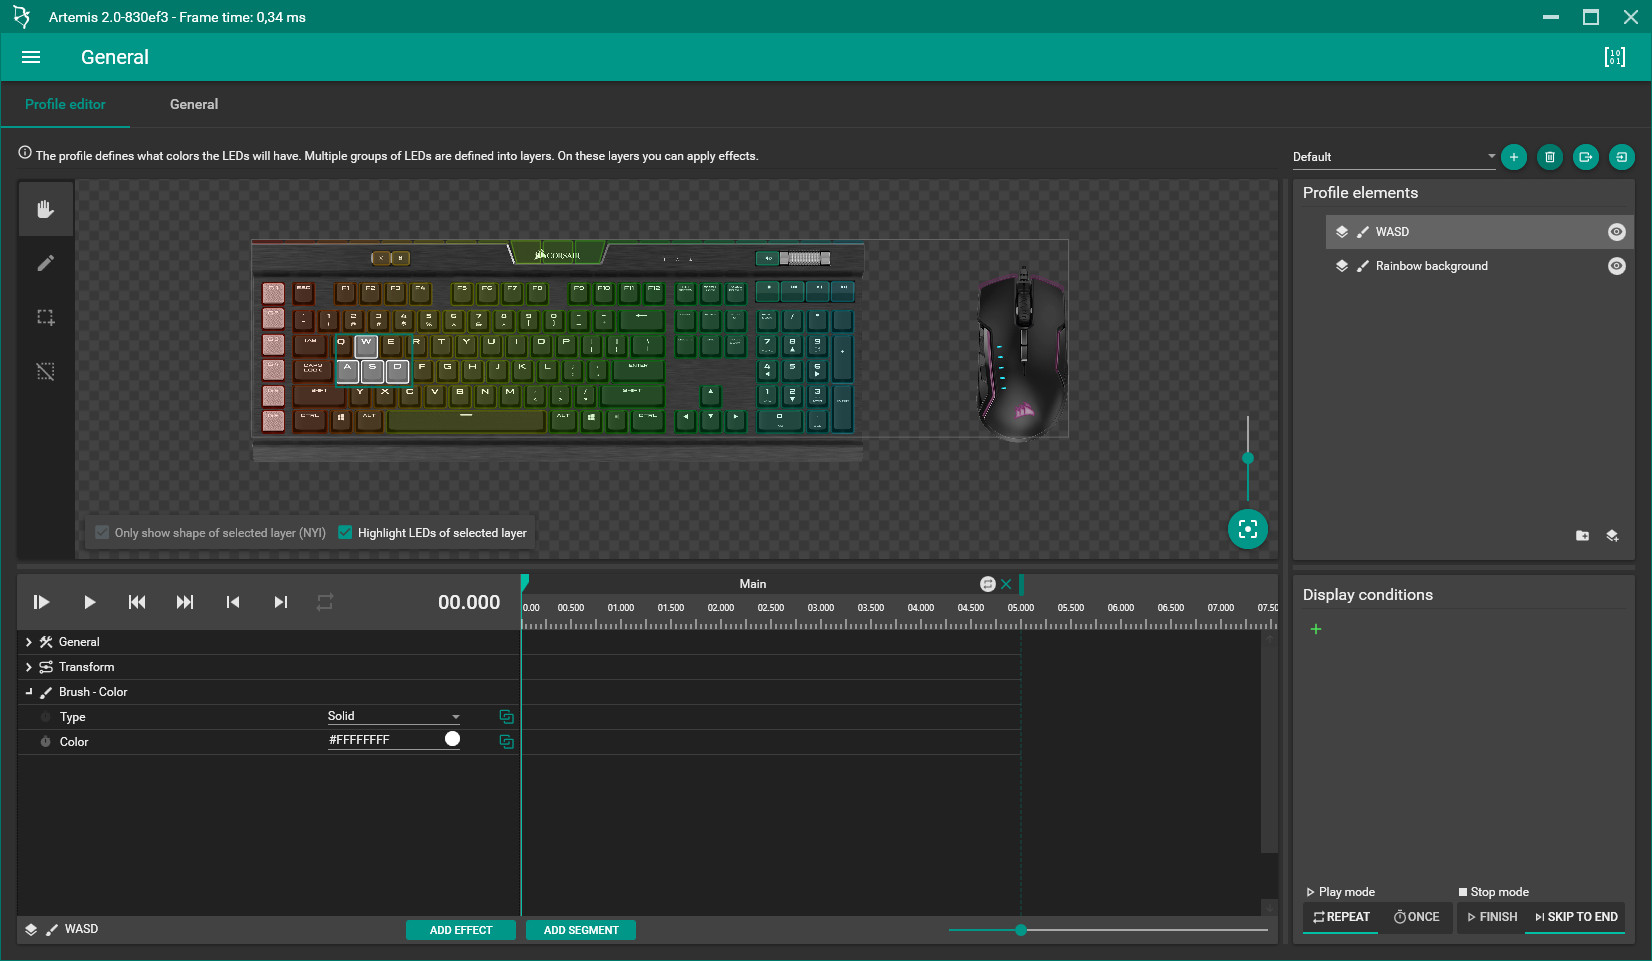Open the brush Type Solid dropdown
Image resolution: width=1652 pixels, height=961 pixels.
393,716
